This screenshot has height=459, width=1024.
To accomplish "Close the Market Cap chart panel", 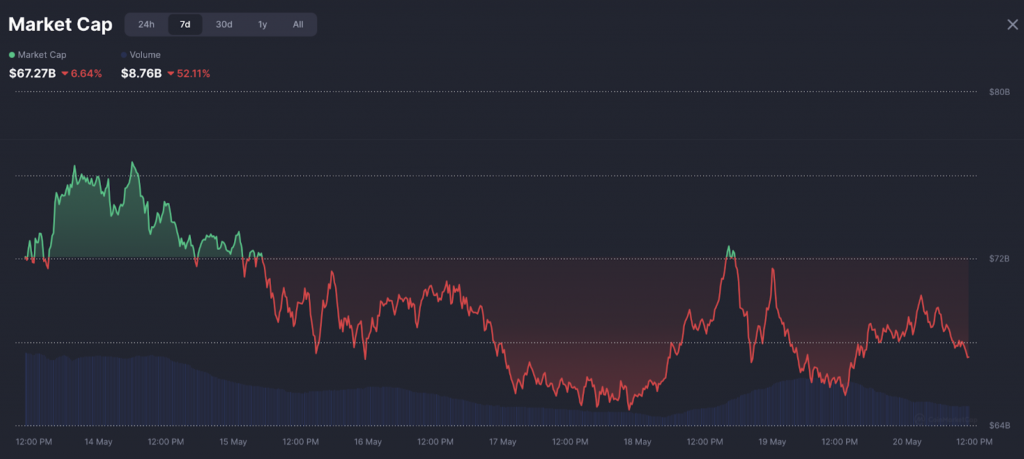I will (1012, 24).
